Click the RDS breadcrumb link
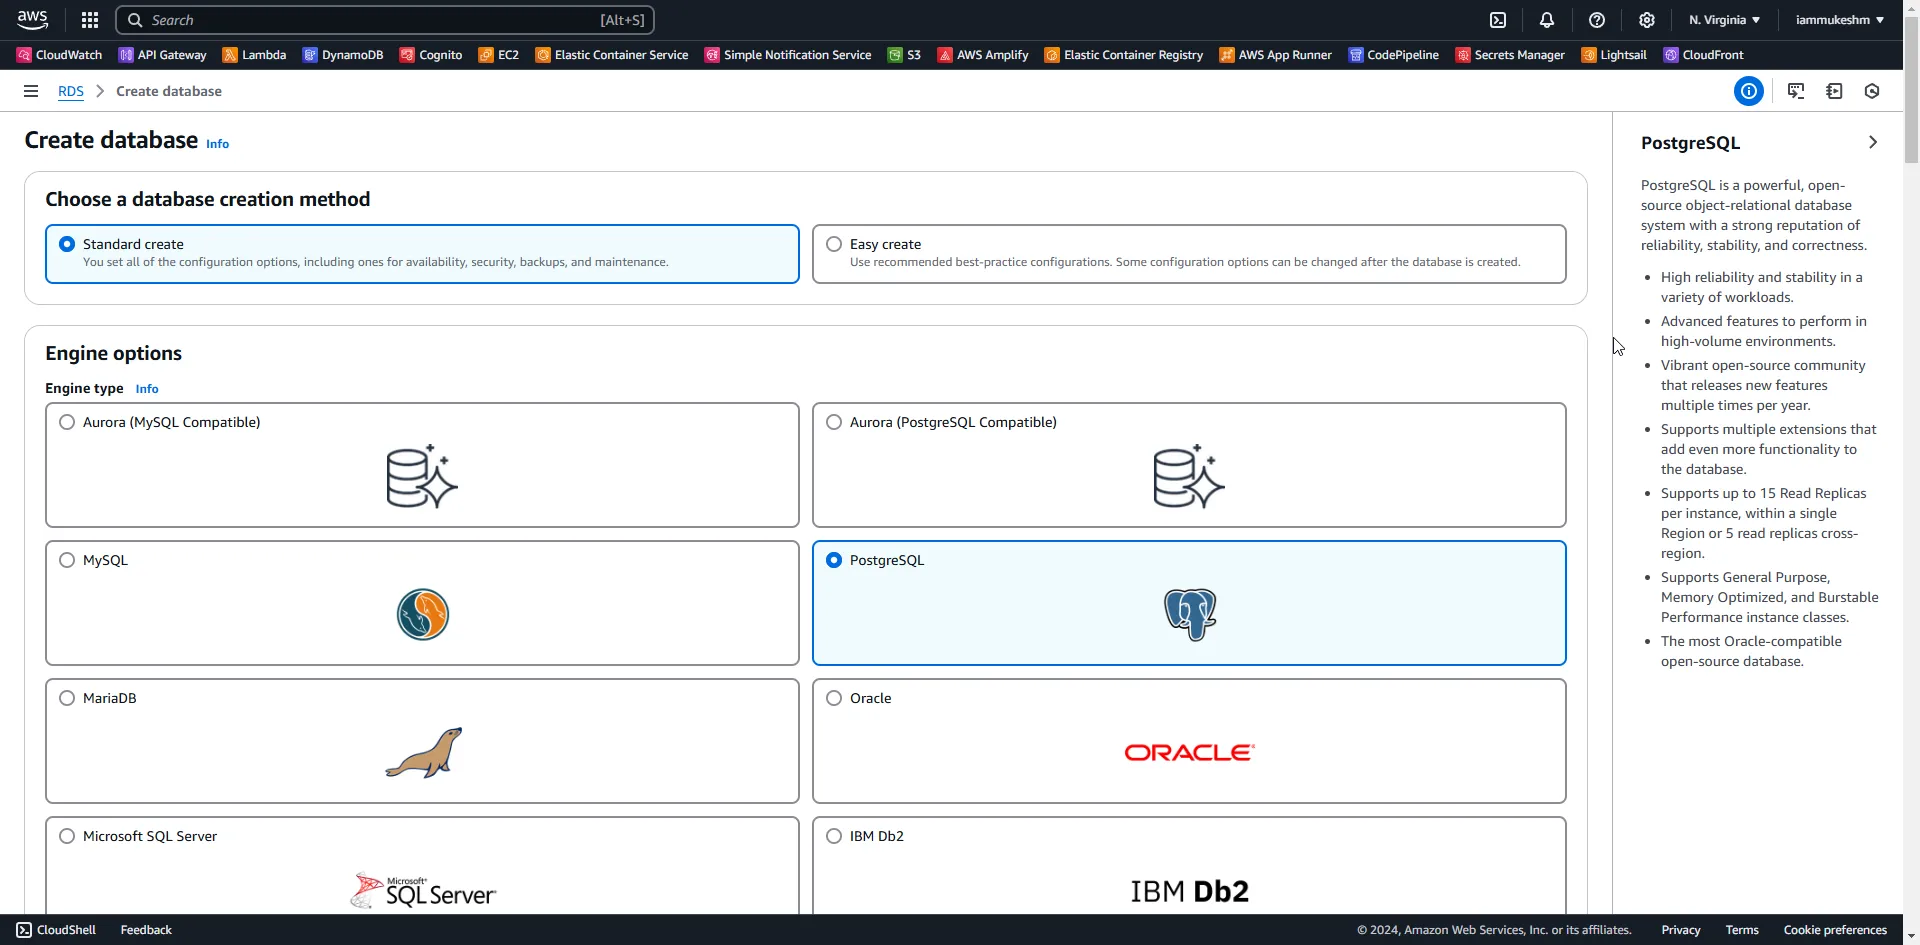The image size is (1920, 945). [x=70, y=91]
